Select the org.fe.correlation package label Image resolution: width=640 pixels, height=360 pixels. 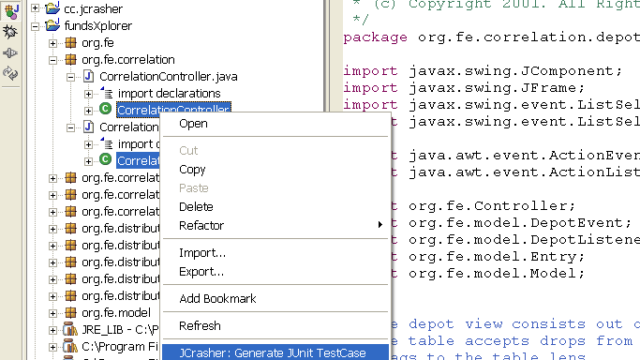[x=128, y=60]
